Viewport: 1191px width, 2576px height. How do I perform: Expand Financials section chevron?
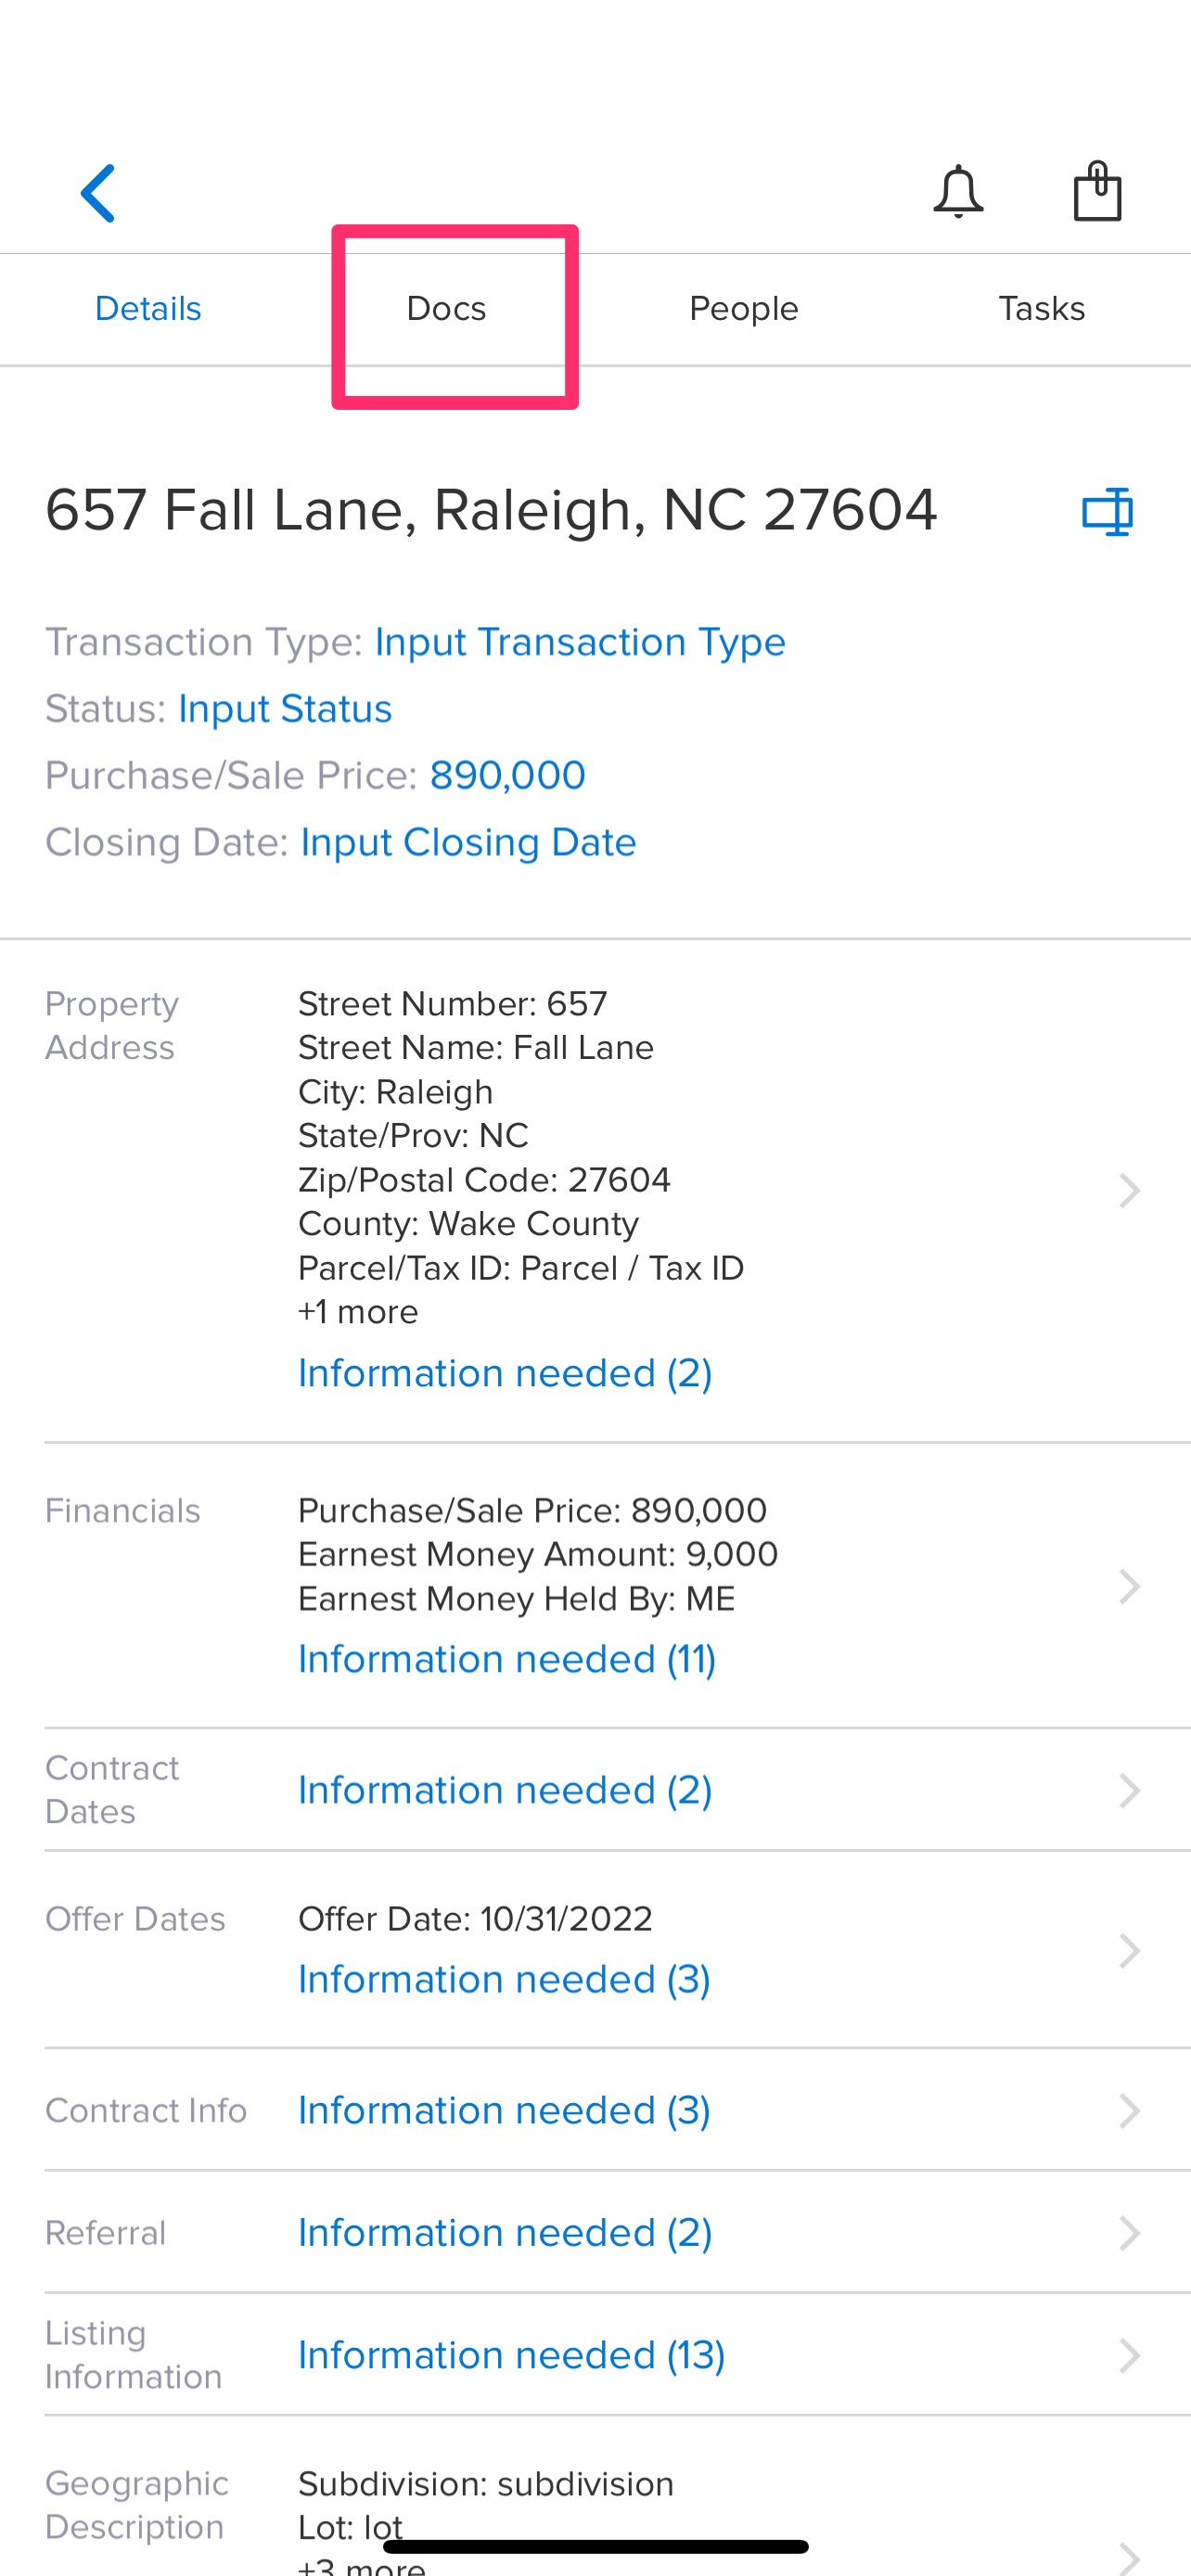1129,1586
